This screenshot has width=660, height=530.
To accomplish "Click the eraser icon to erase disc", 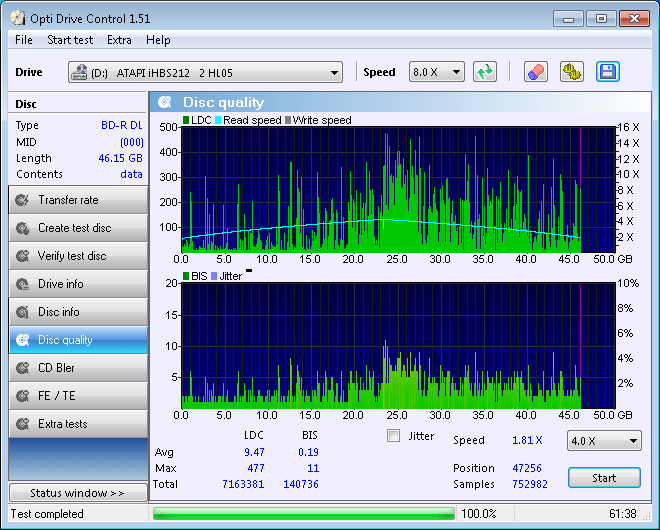I will [x=536, y=72].
